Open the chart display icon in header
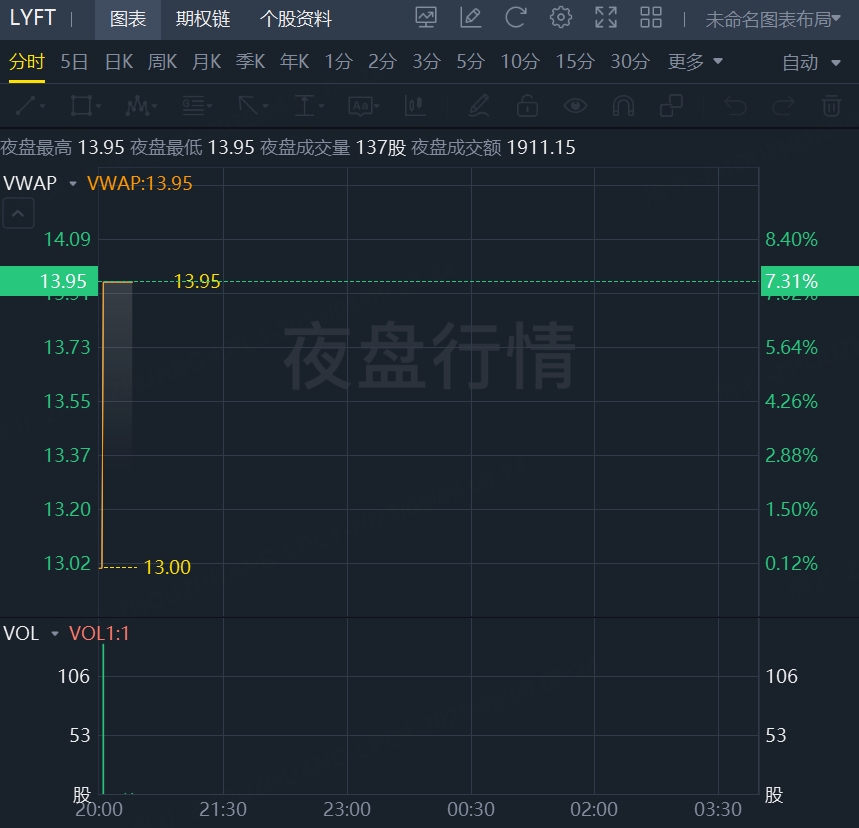This screenshot has height=828, width=859. click(426, 18)
